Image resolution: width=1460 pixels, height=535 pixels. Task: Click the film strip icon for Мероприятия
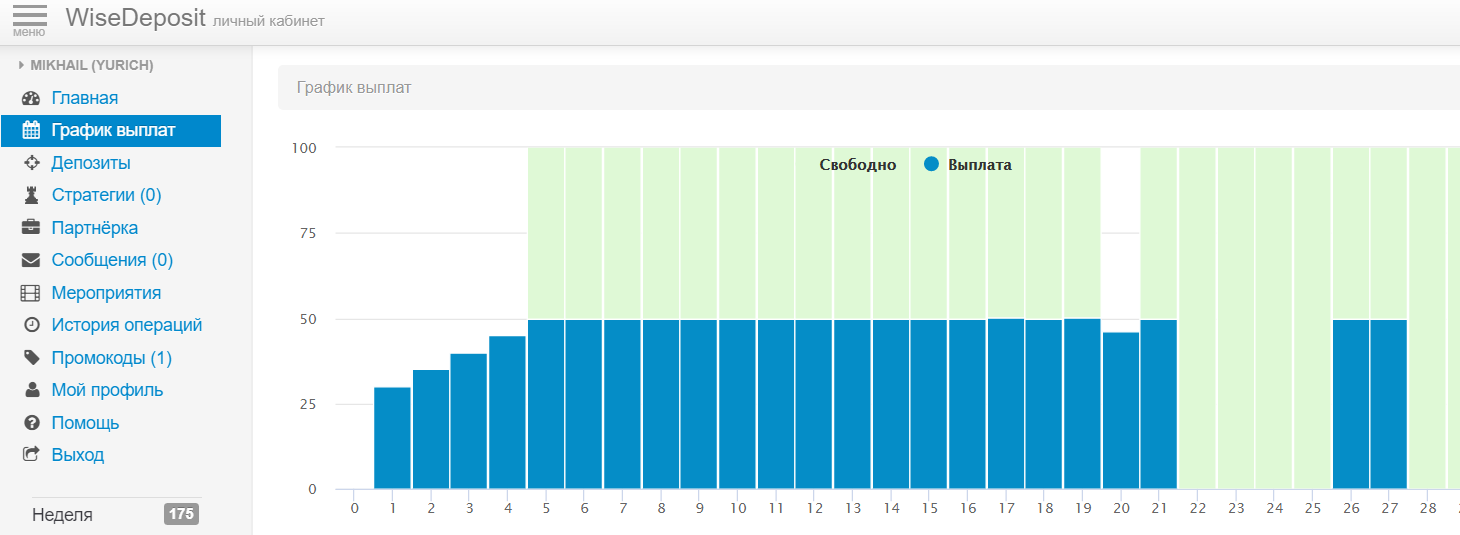[x=31, y=293]
